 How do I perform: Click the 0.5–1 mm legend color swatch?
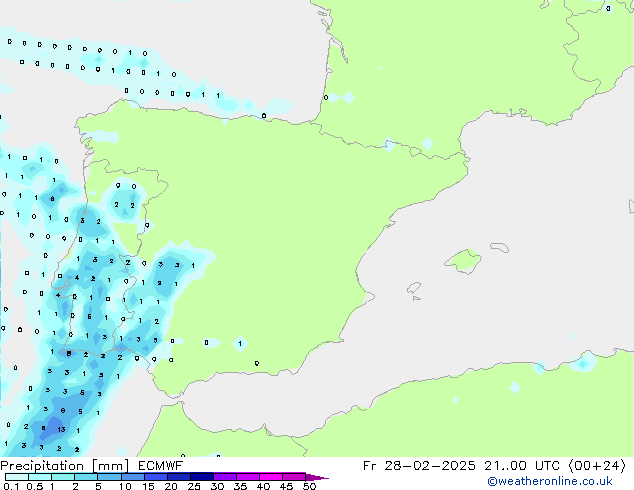(x=40, y=477)
